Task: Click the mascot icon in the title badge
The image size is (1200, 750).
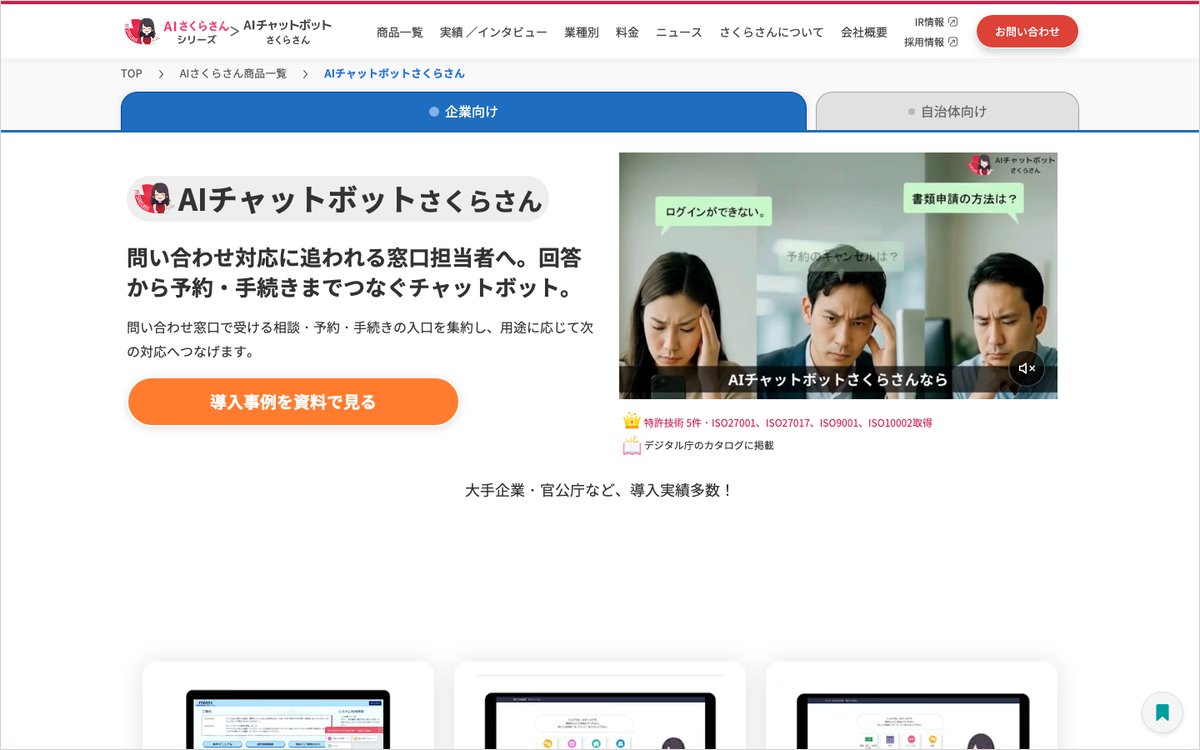Action: 153,199
